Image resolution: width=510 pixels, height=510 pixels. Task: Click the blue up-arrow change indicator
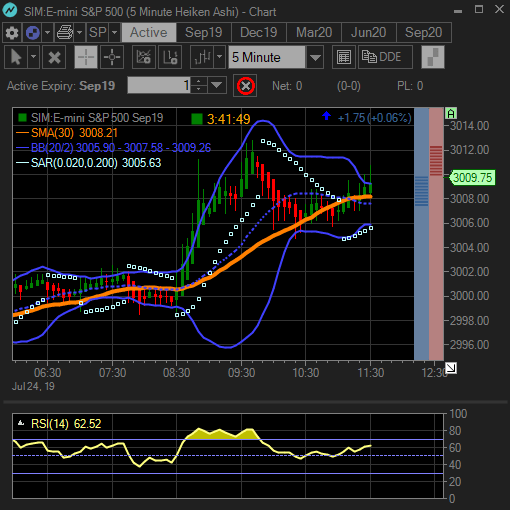tap(326, 116)
